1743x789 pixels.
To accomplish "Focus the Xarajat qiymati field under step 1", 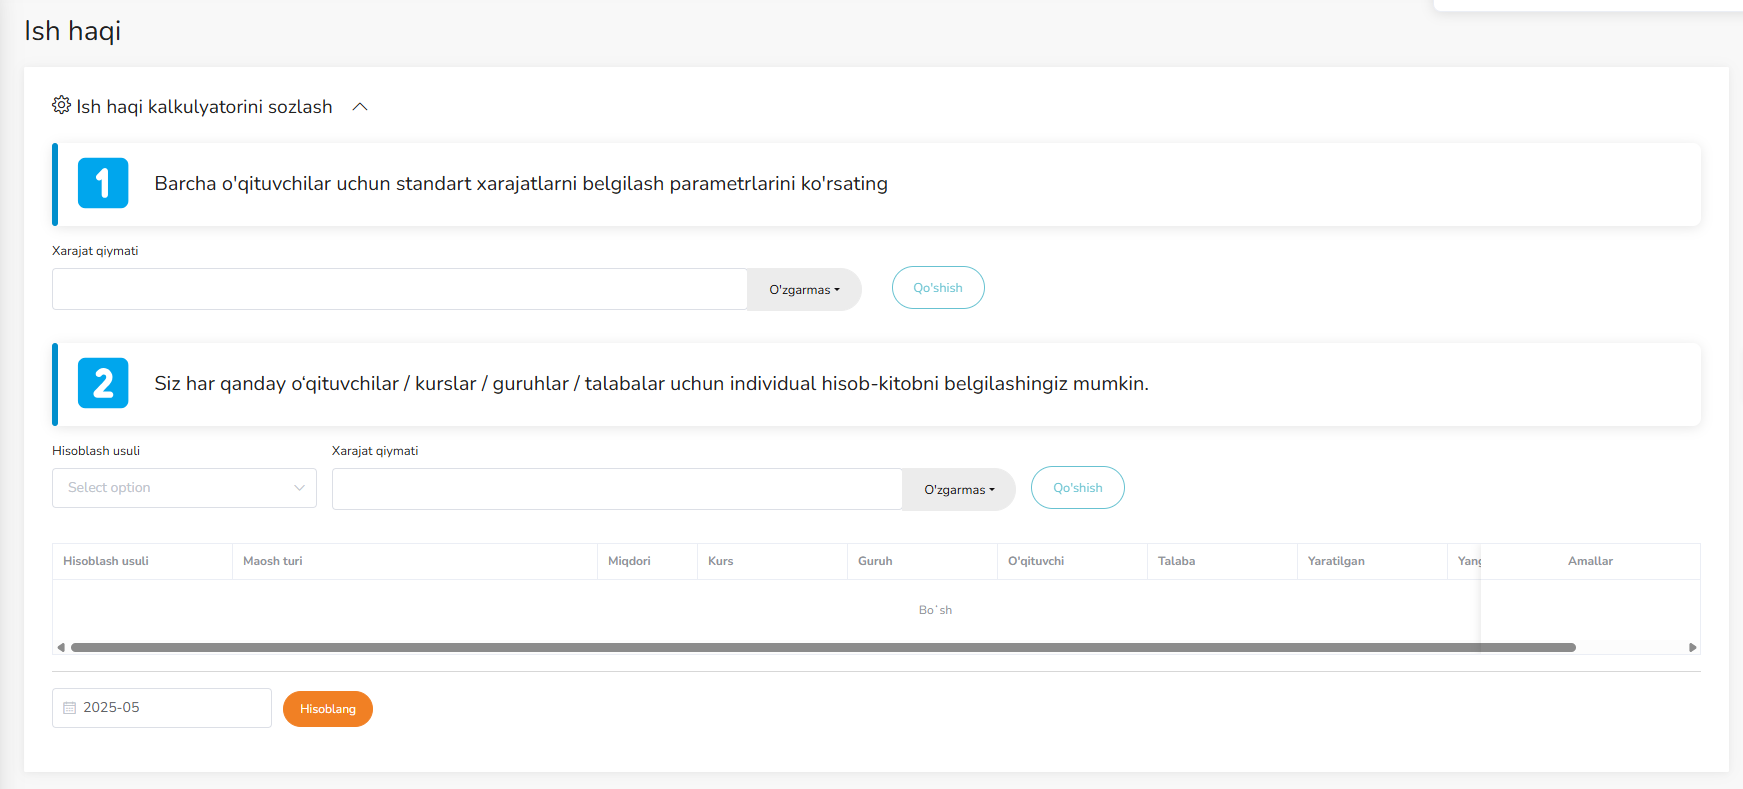I will 400,289.
